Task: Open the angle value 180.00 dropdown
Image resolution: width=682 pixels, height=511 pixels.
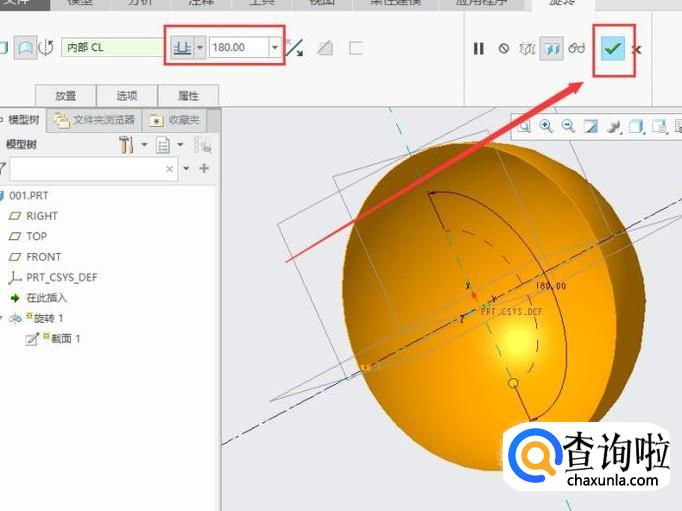Action: pyautogui.click(x=275, y=47)
